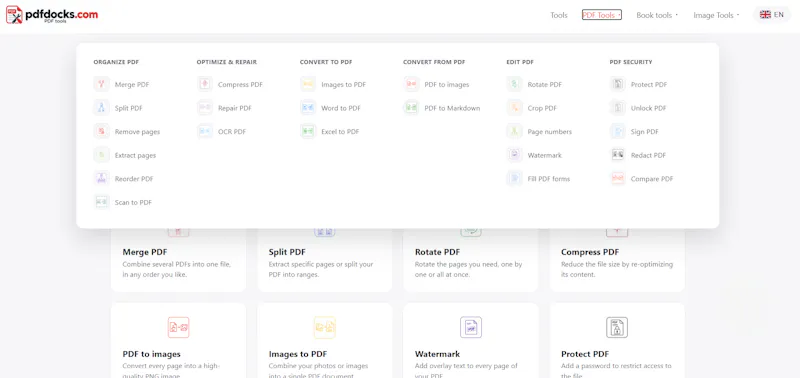Click the PDF SECURITY column heading
The width and height of the screenshot is (800, 378).
tap(631, 62)
